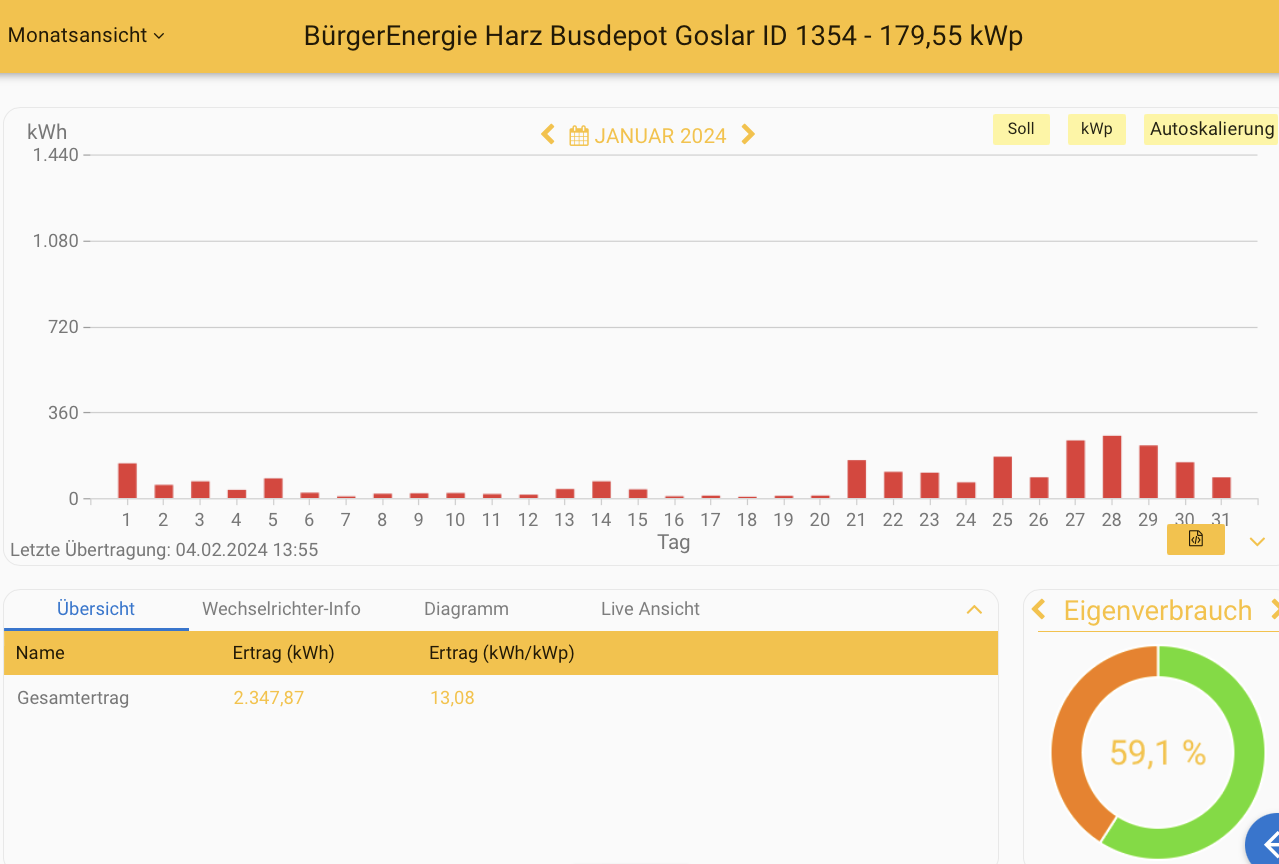This screenshot has width=1279, height=864.
Task: Show previous Eigenverbrauch panel with left arrow
Action: (1039, 609)
